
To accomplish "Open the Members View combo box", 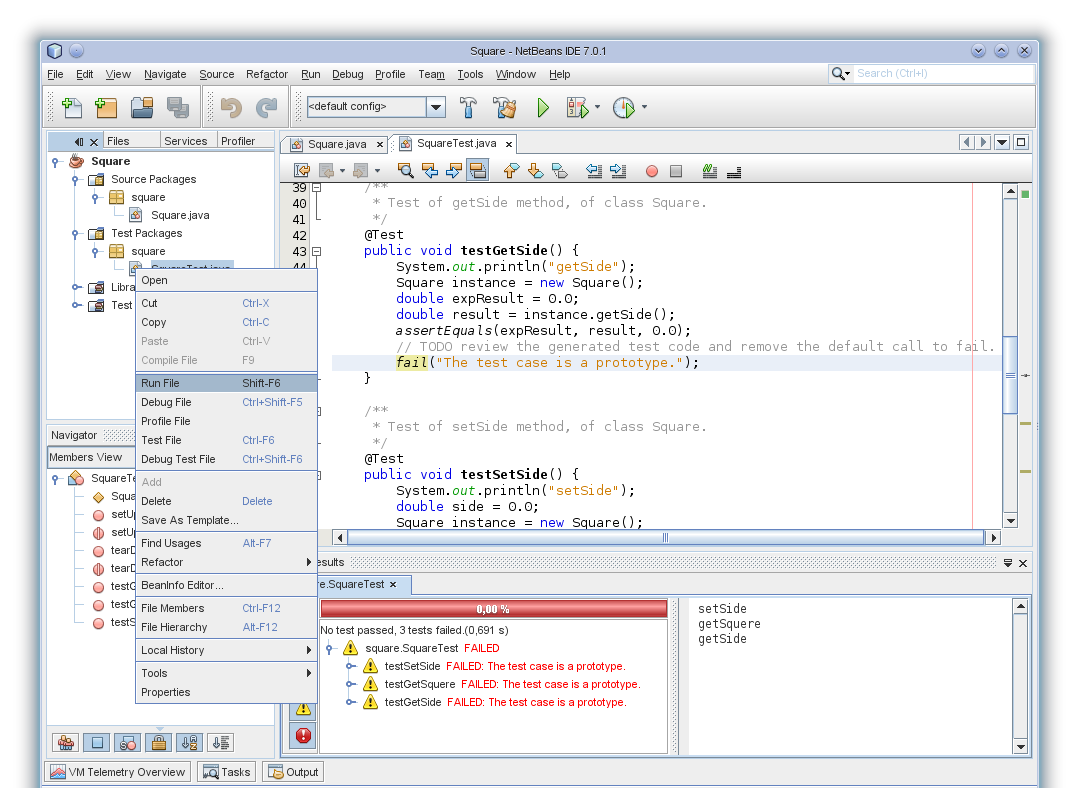I will 91,458.
